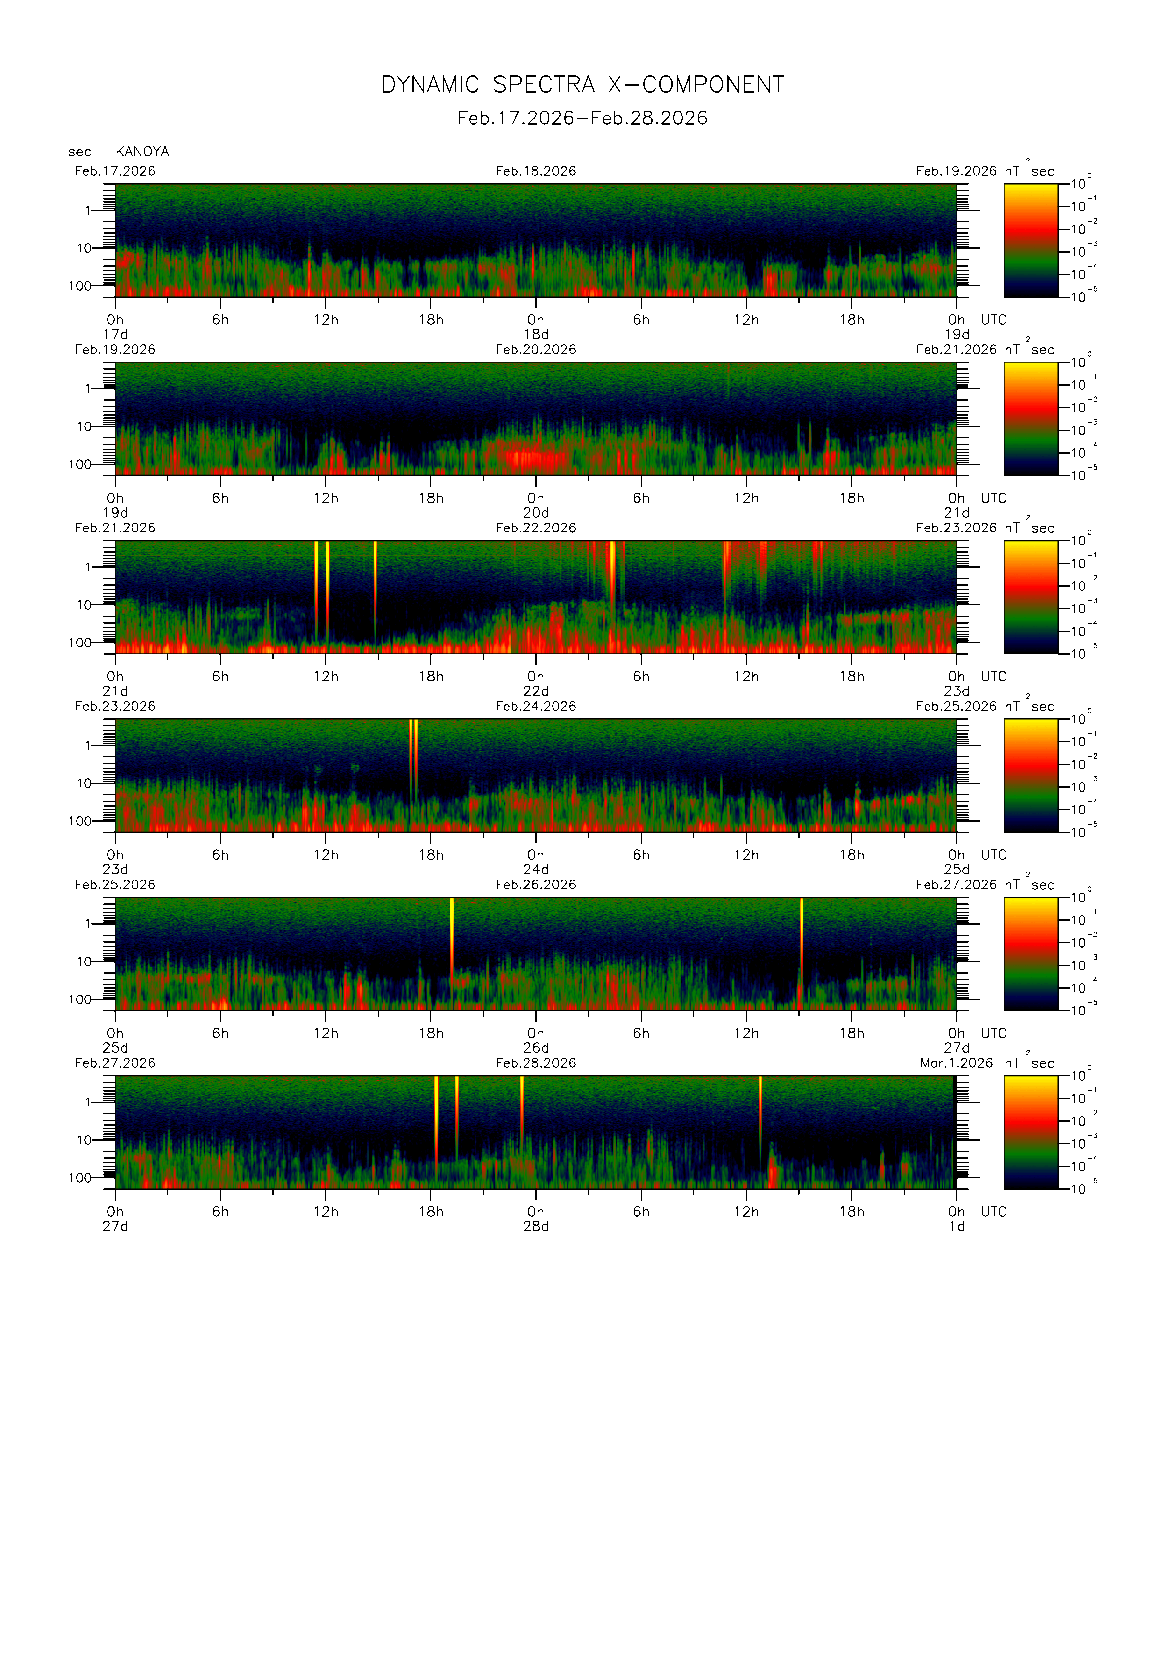Click the first spectrogram panel at the top
The image size is (1165, 1679).
[x=535, y=240]
